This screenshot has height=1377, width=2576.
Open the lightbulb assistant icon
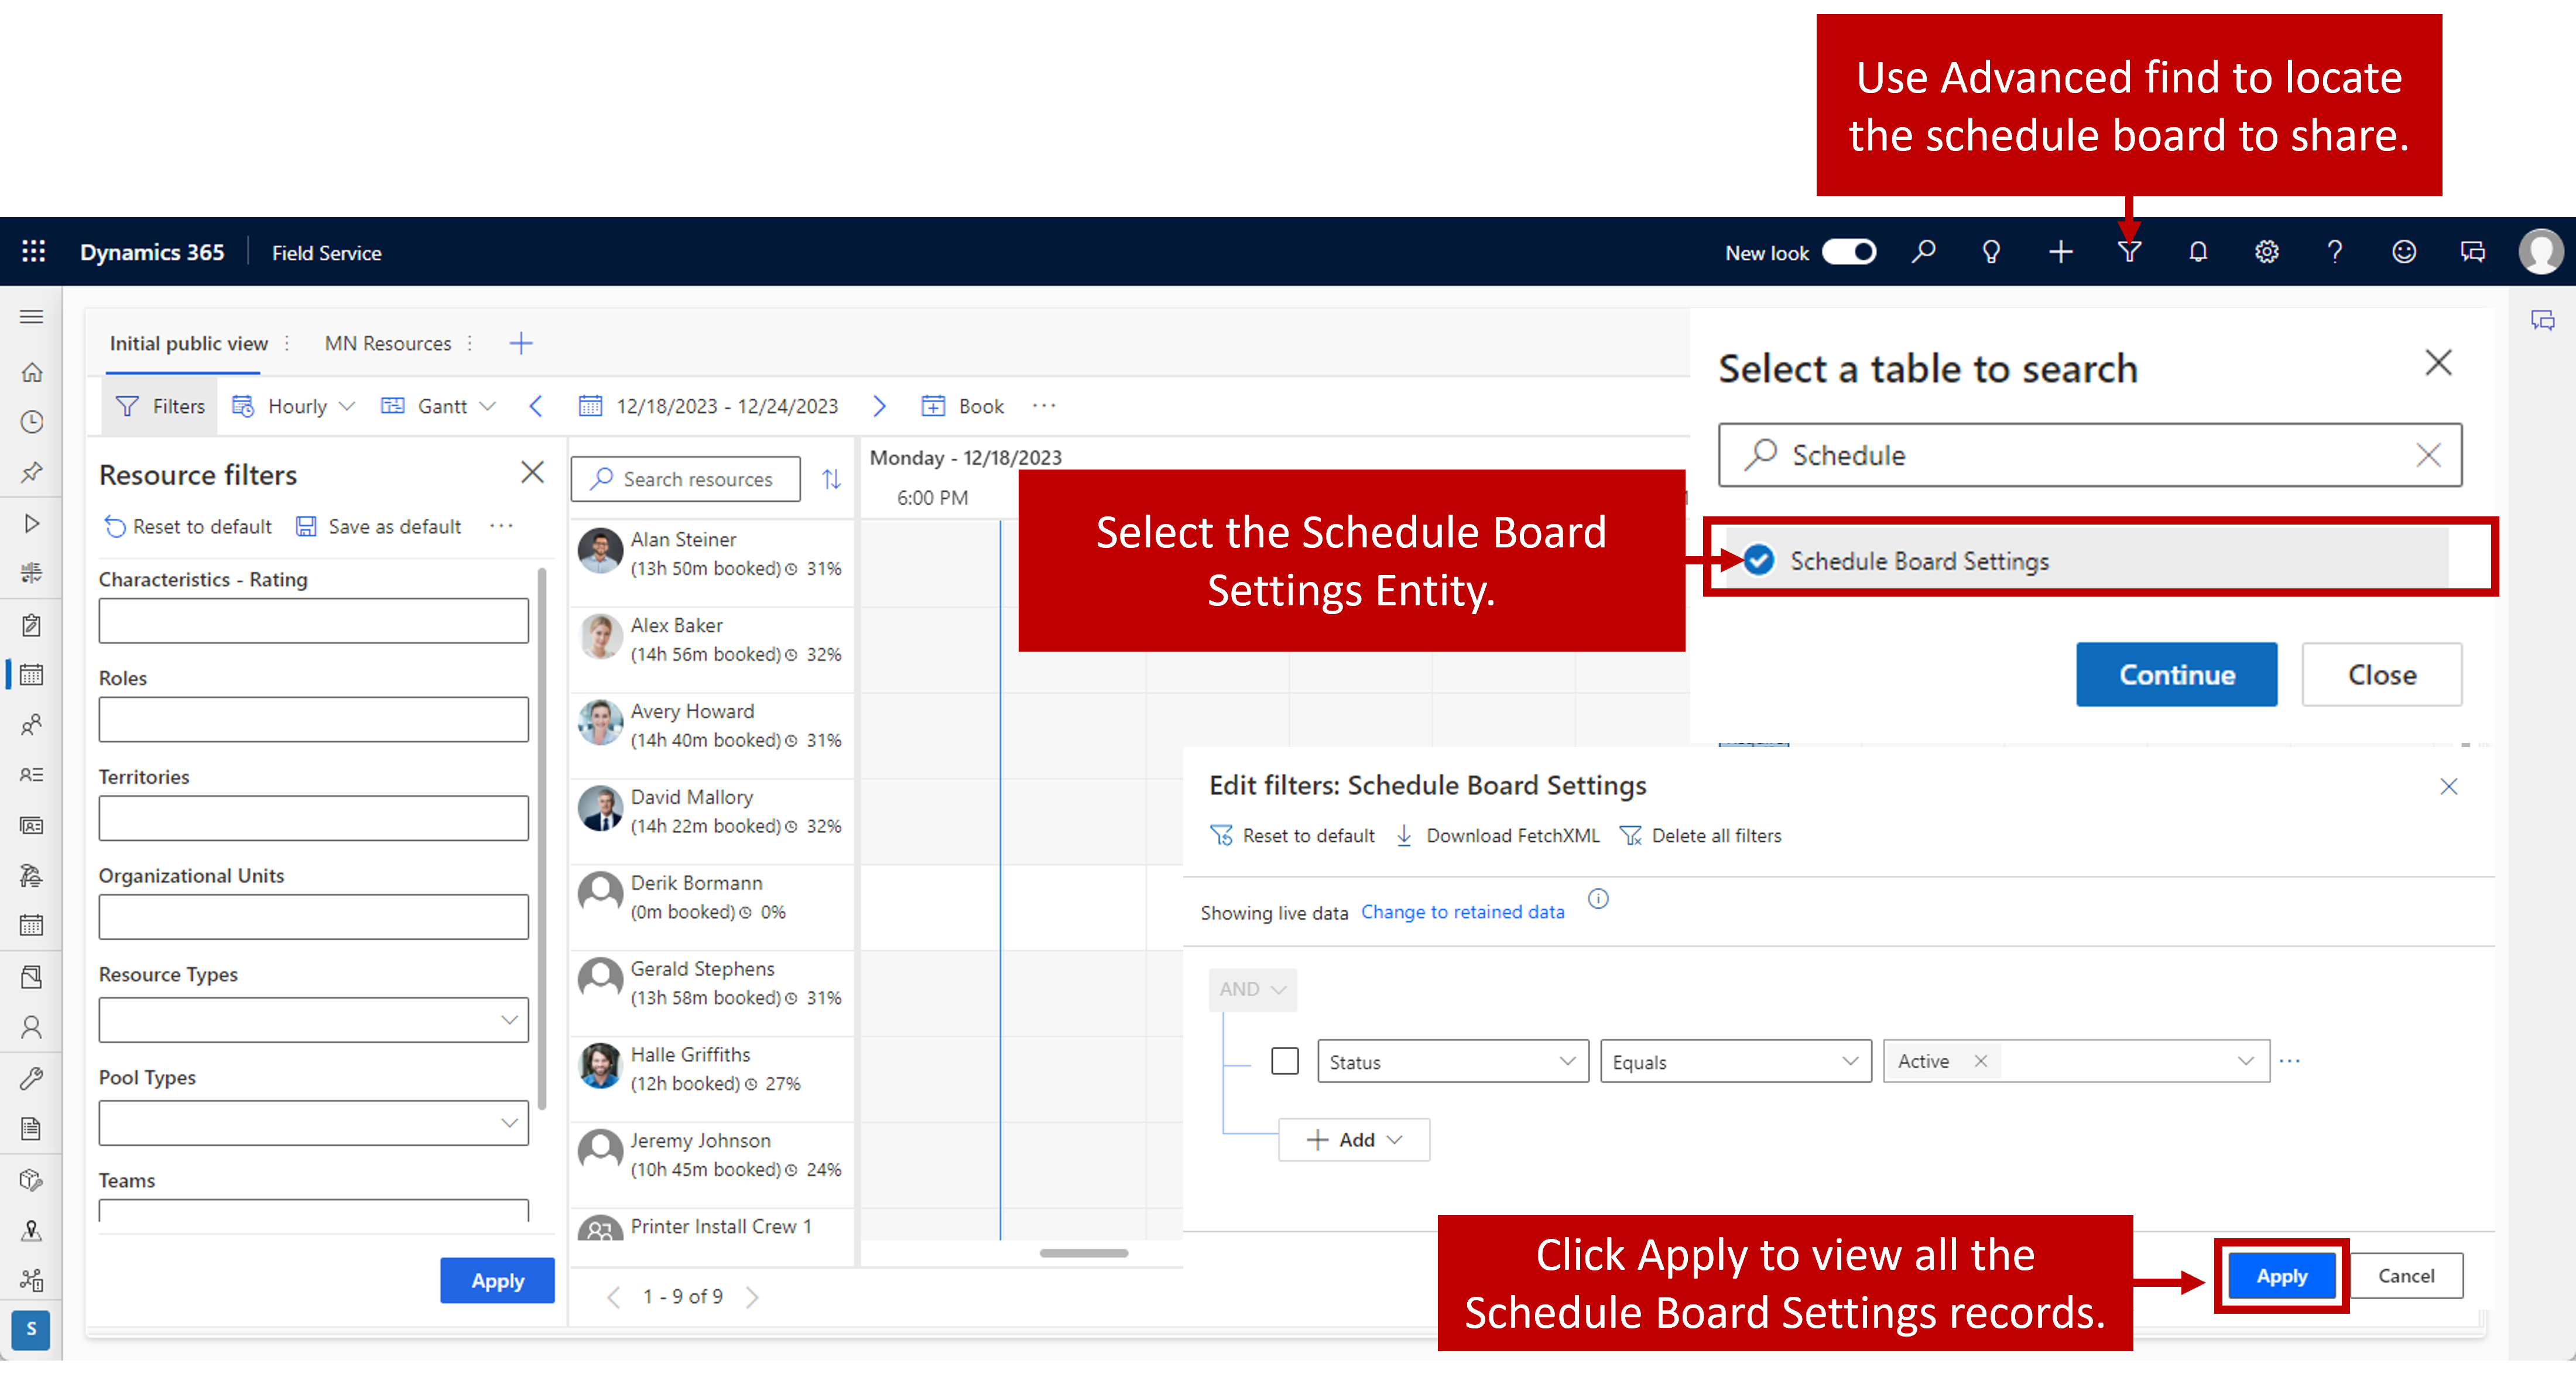pos(1991,252)
